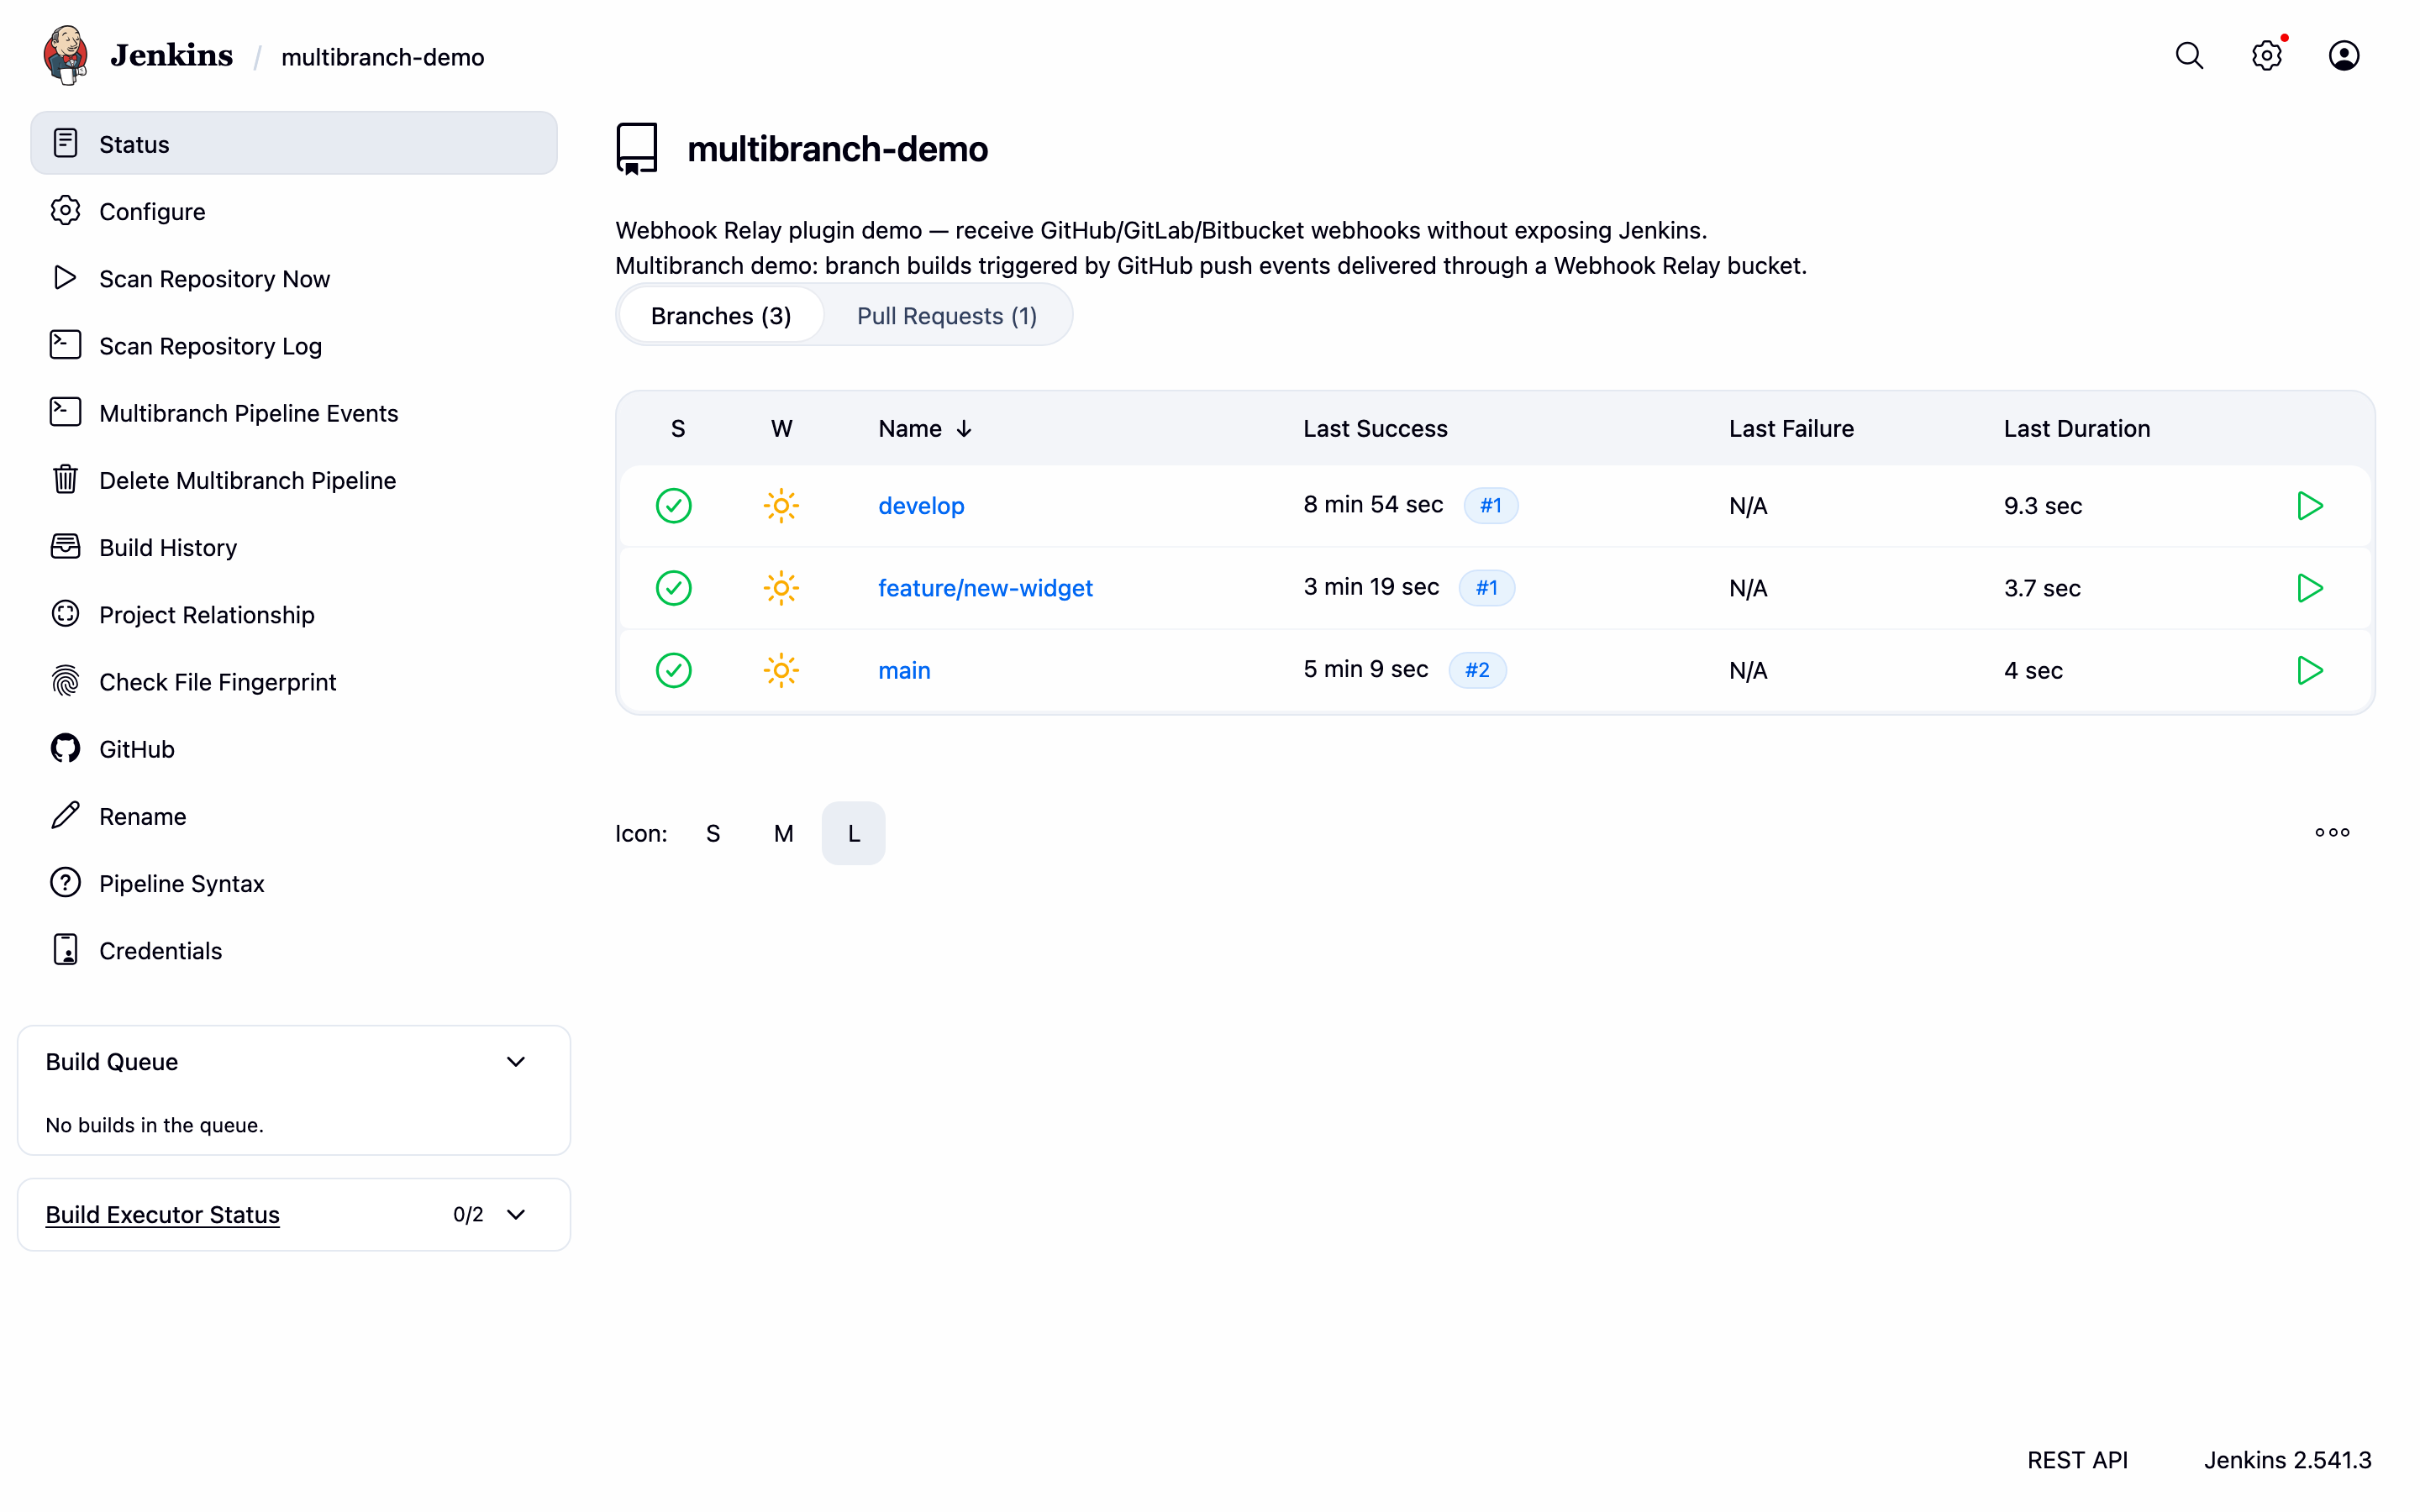Viewport: 2420px width, 1512px height.
Task: Open the main branch link
Action: click(904, 670)
